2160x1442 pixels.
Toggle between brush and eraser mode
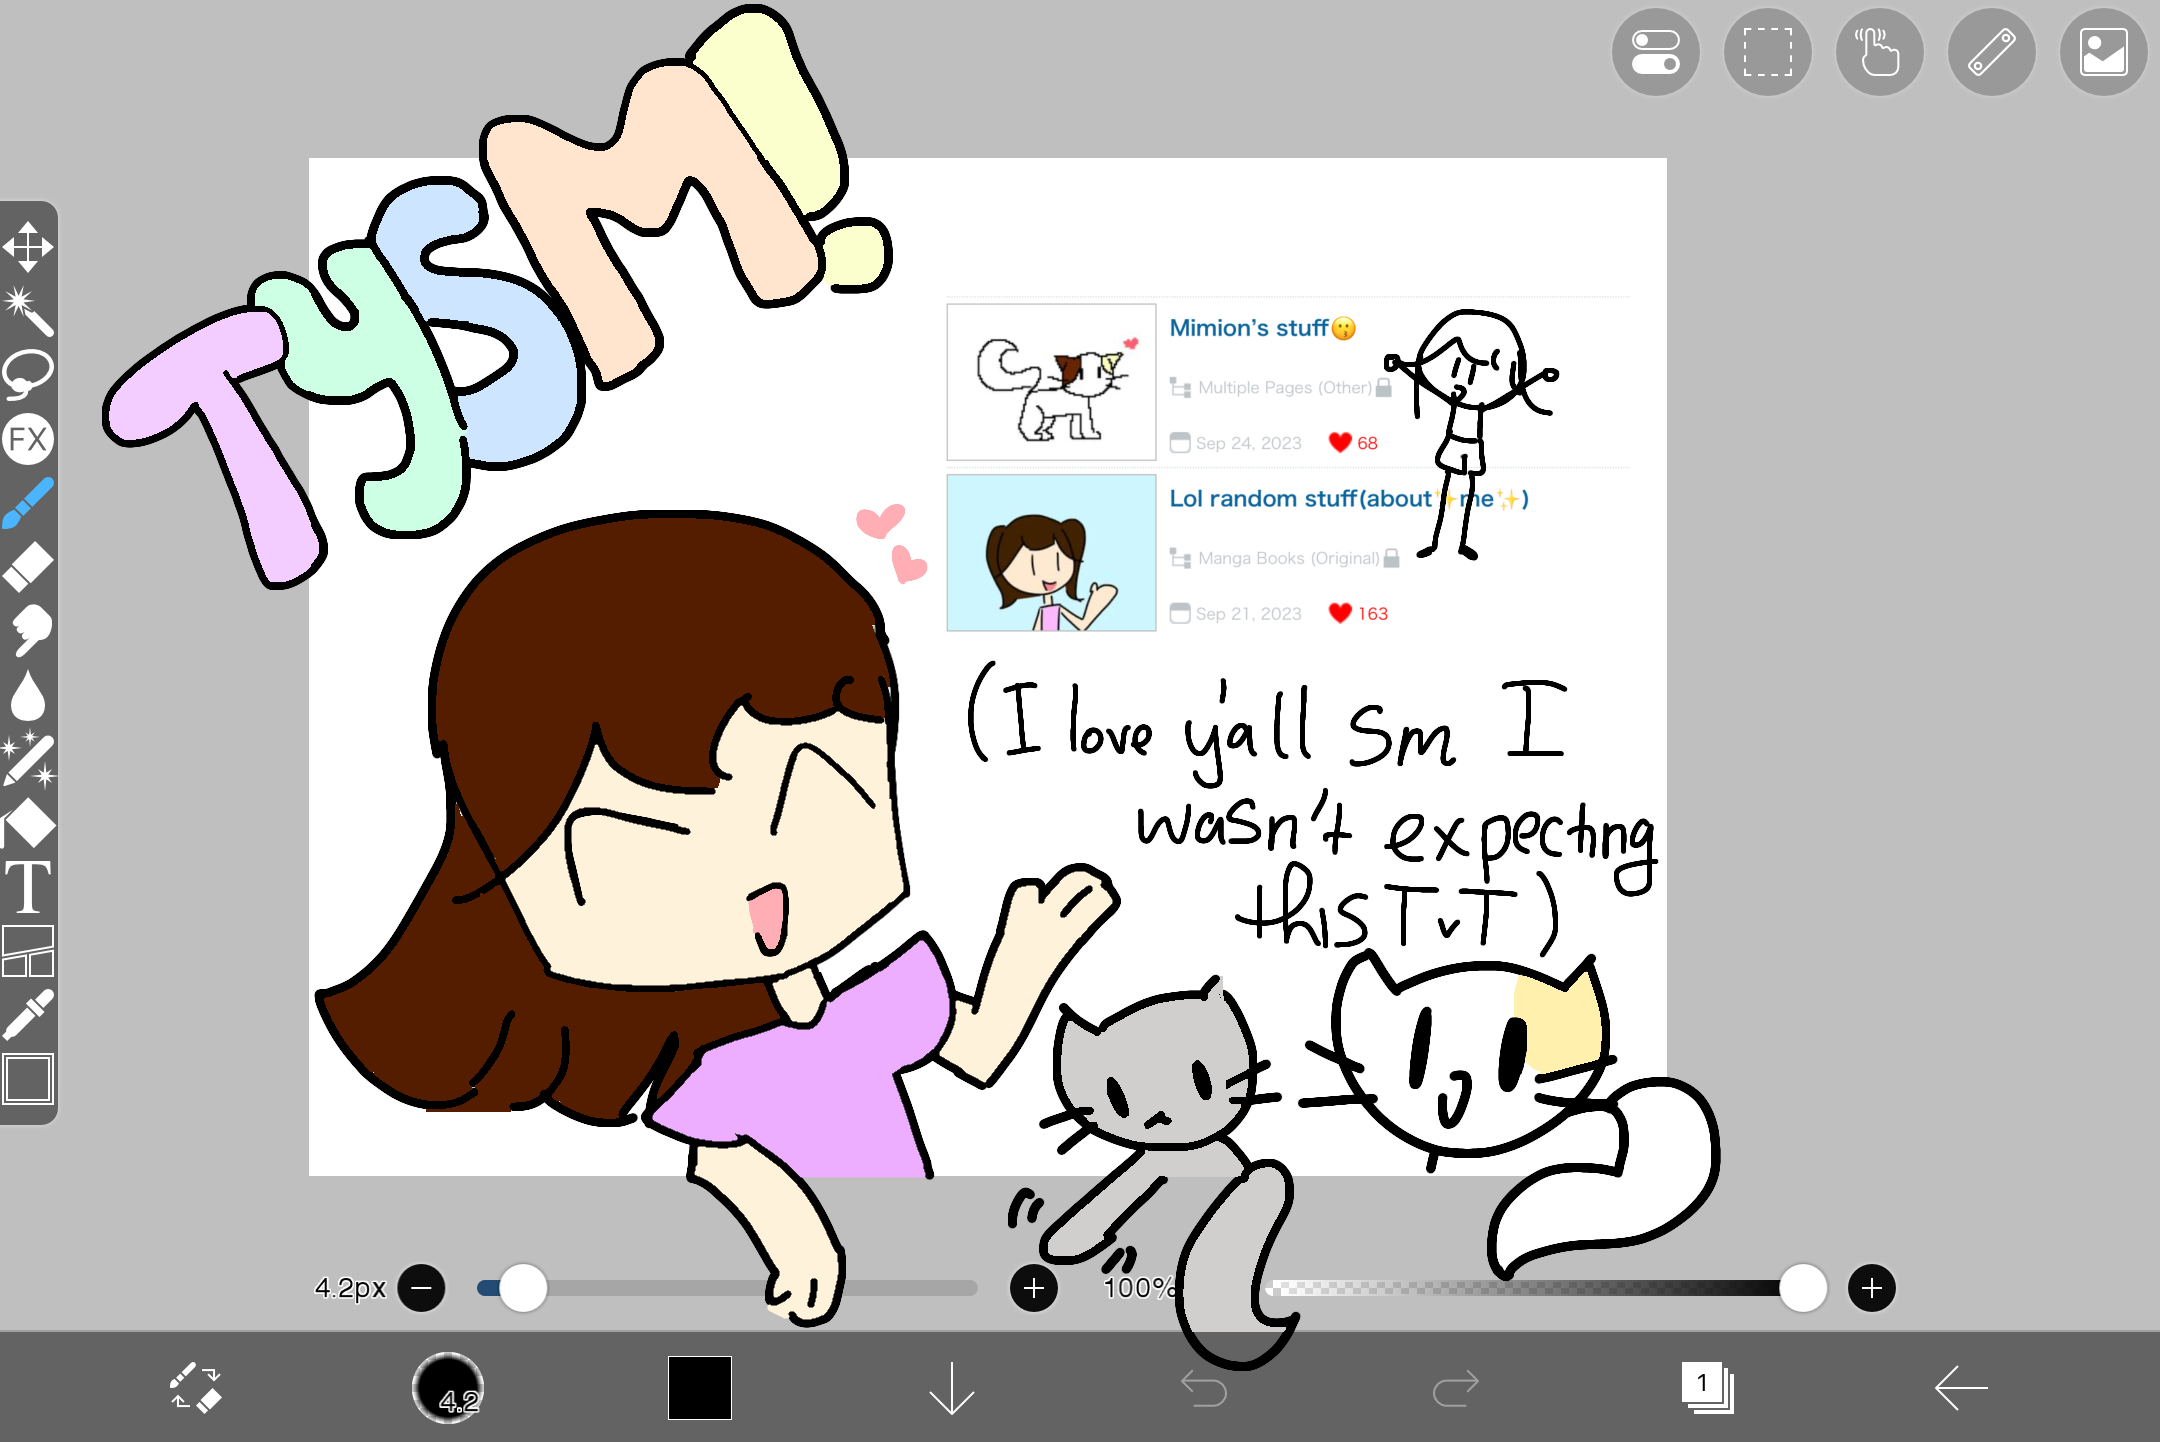click(196, 1388)
